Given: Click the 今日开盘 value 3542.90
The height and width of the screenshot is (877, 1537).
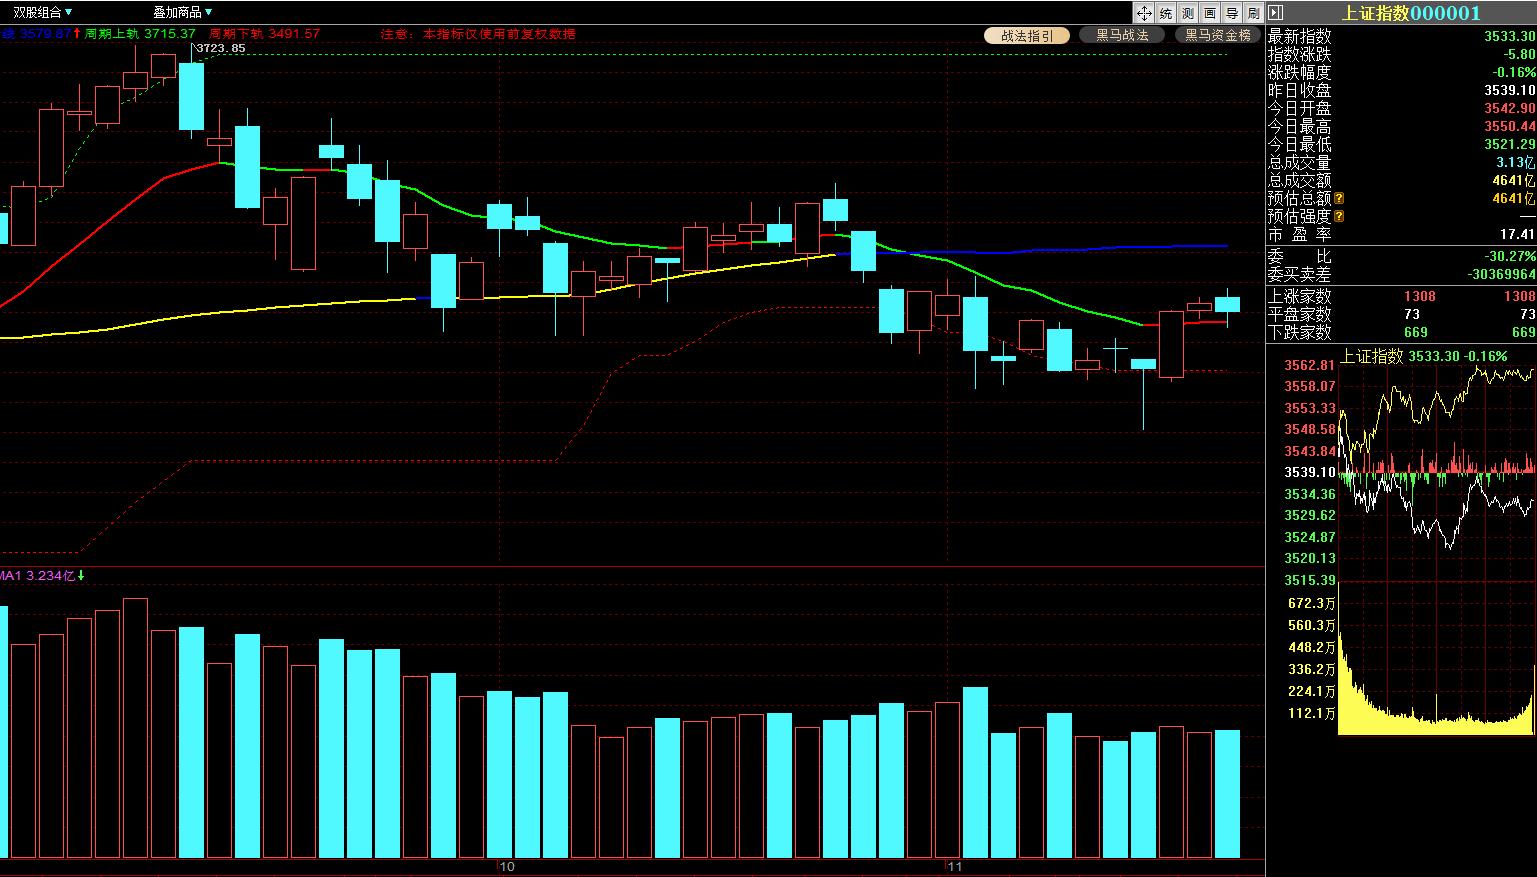Looking at the screenshot, I should [x=1510, y=108].
